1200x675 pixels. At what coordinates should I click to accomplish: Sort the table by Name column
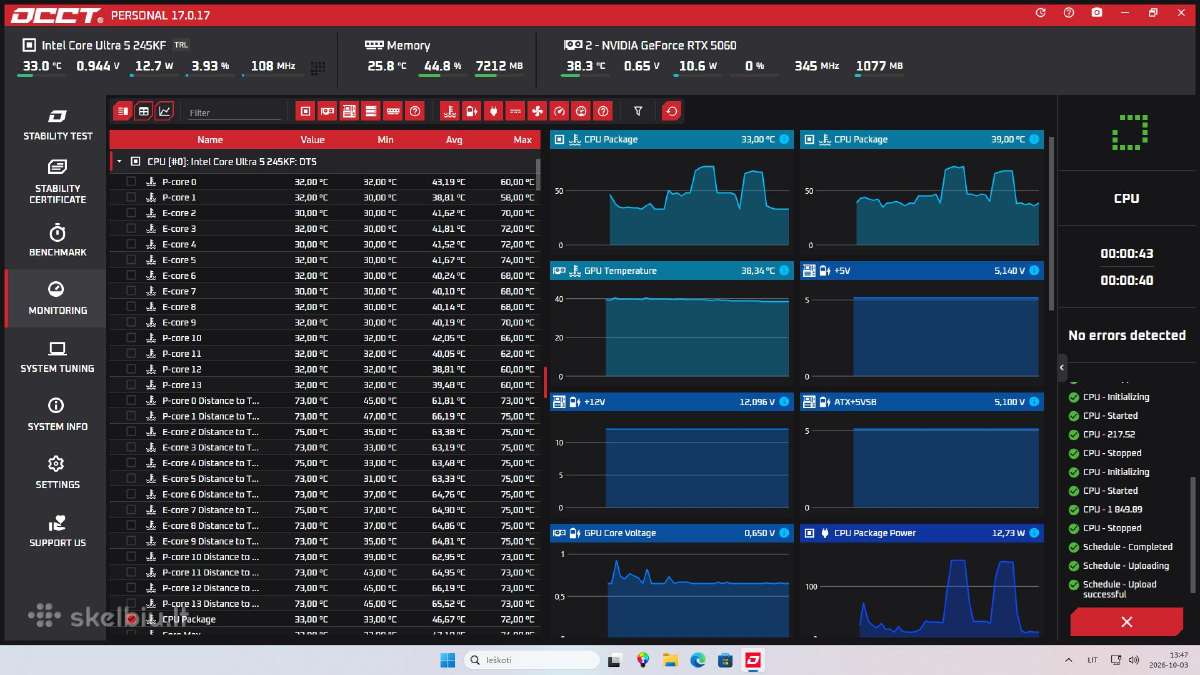[x=210, y=140]
